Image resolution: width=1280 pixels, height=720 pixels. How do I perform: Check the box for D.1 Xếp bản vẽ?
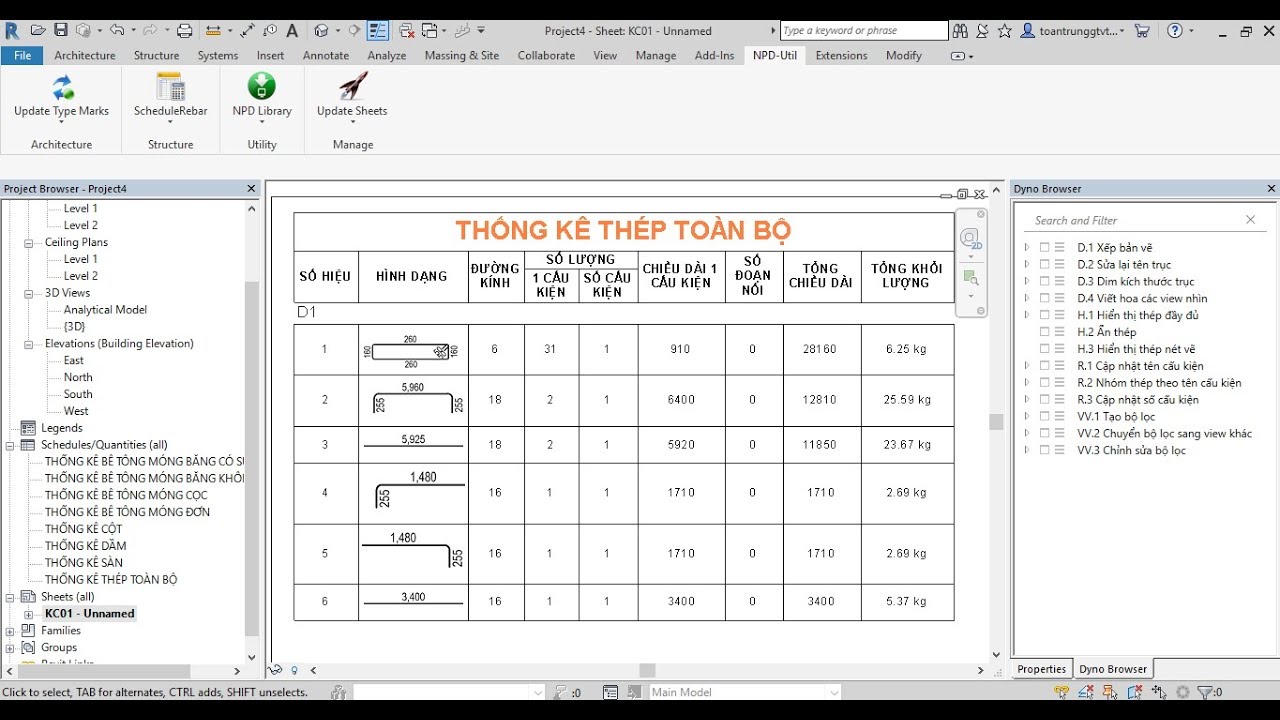tap(1044, 247)
